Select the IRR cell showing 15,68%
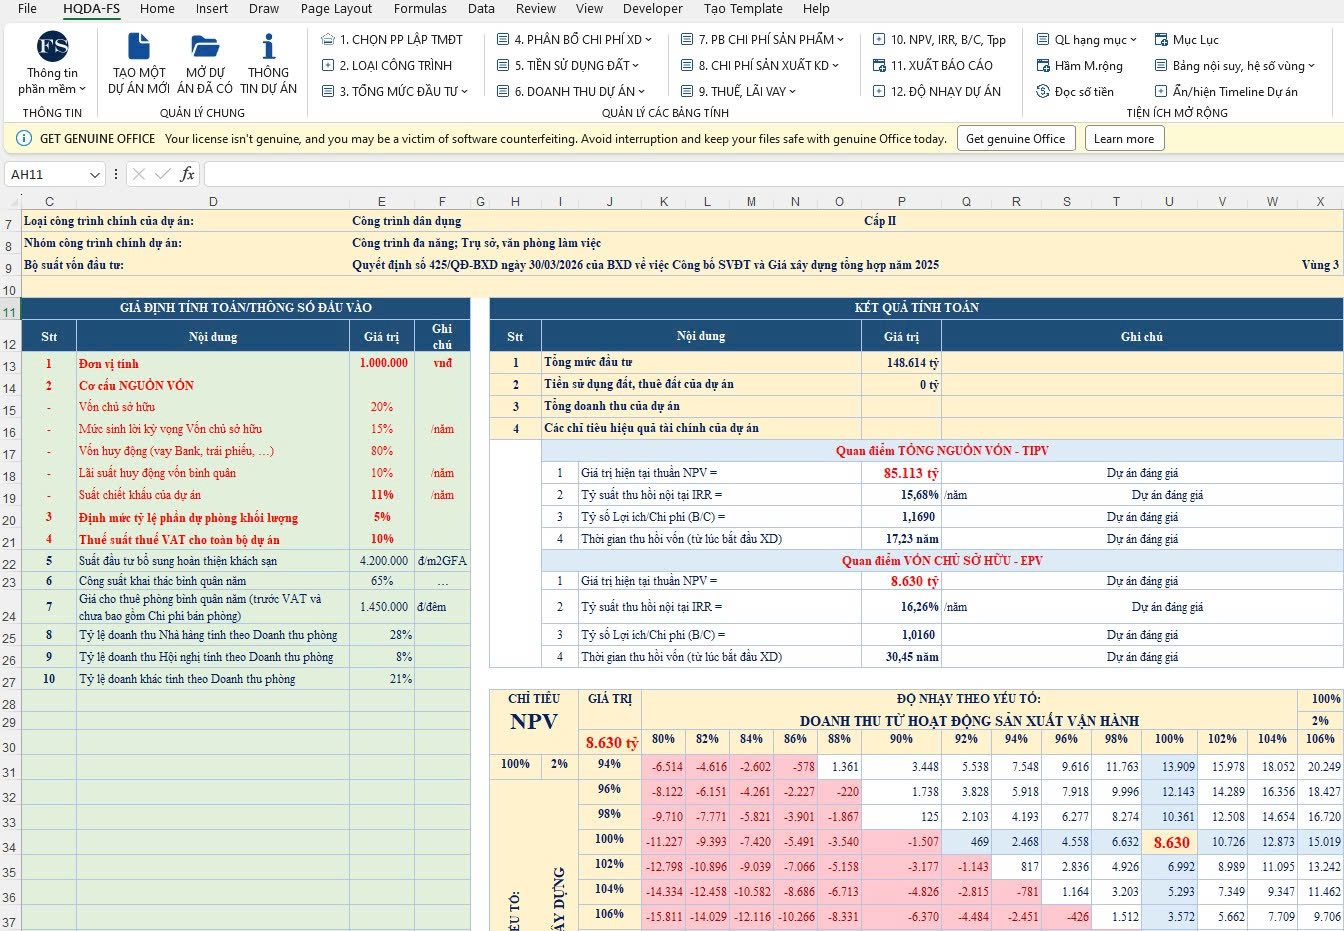Screen dimensions: 1344x931 coord(901,495)
